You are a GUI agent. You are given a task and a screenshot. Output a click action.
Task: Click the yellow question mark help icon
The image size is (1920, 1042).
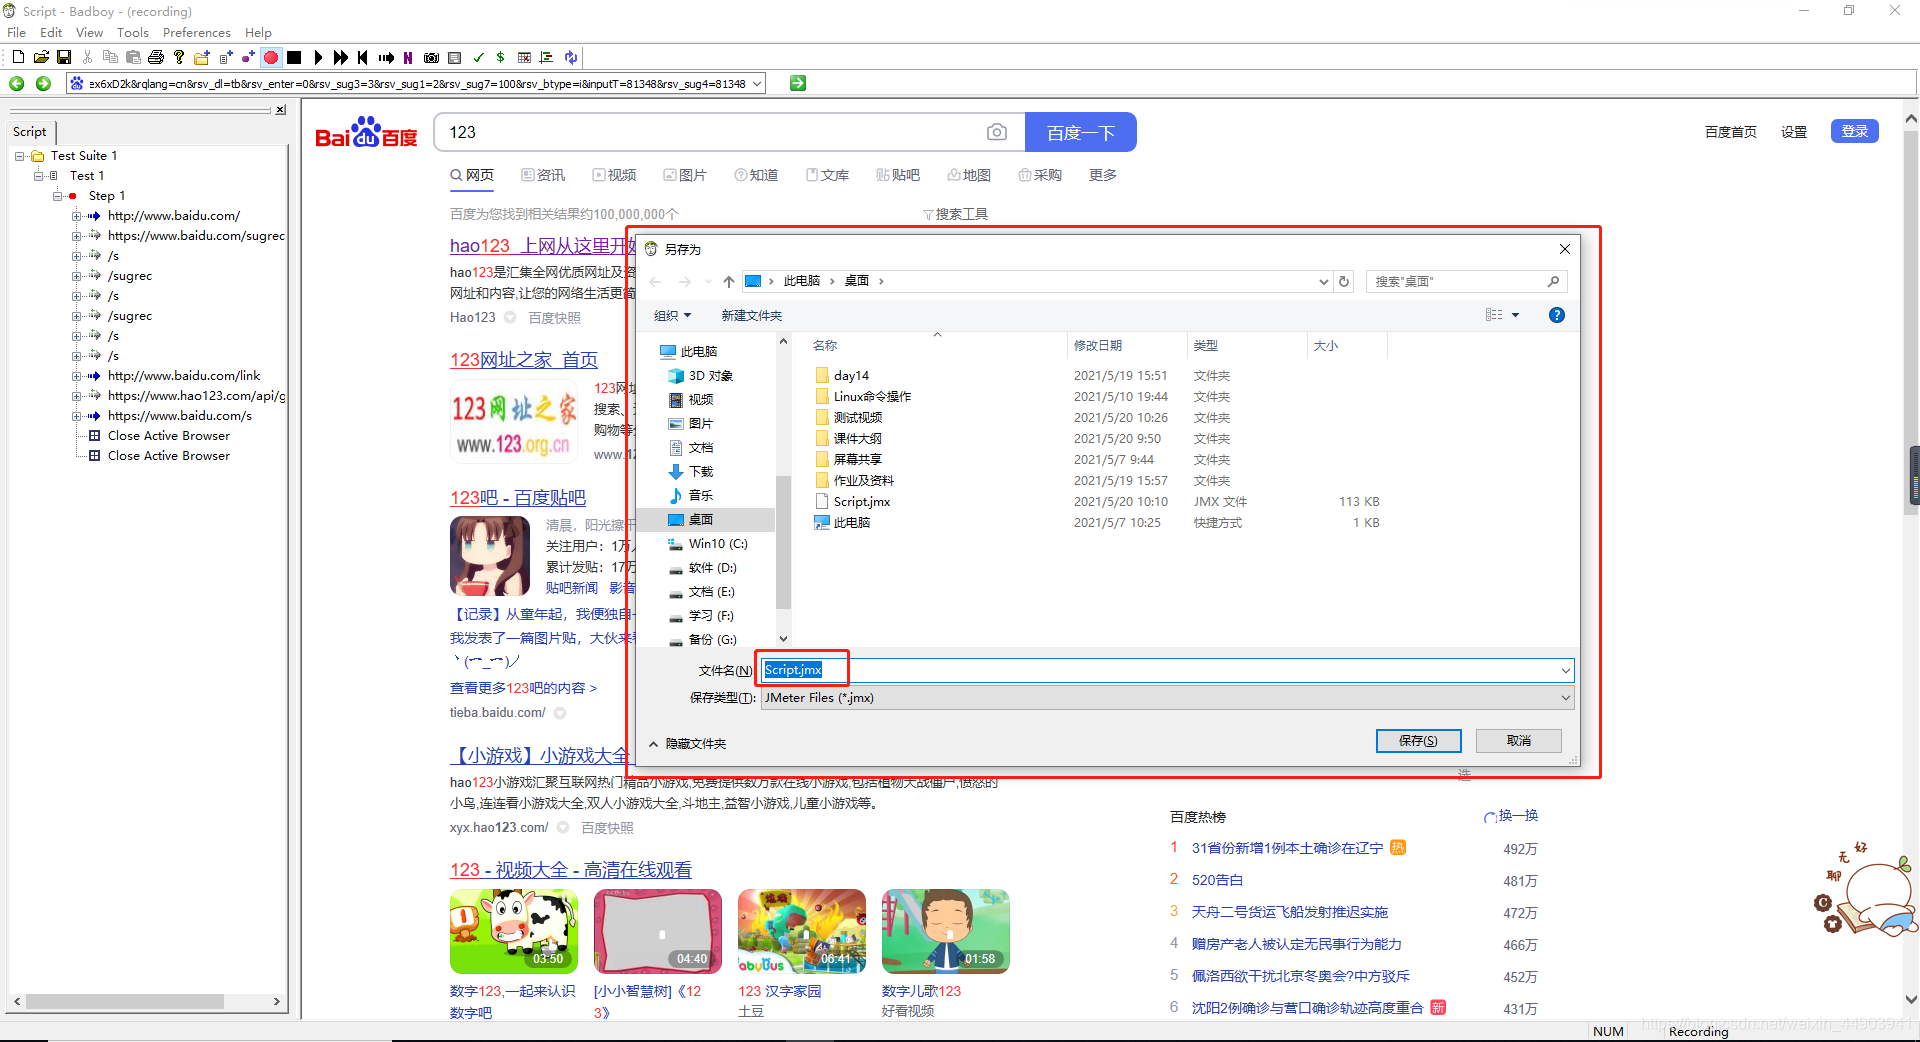click(x=179, y=57)
